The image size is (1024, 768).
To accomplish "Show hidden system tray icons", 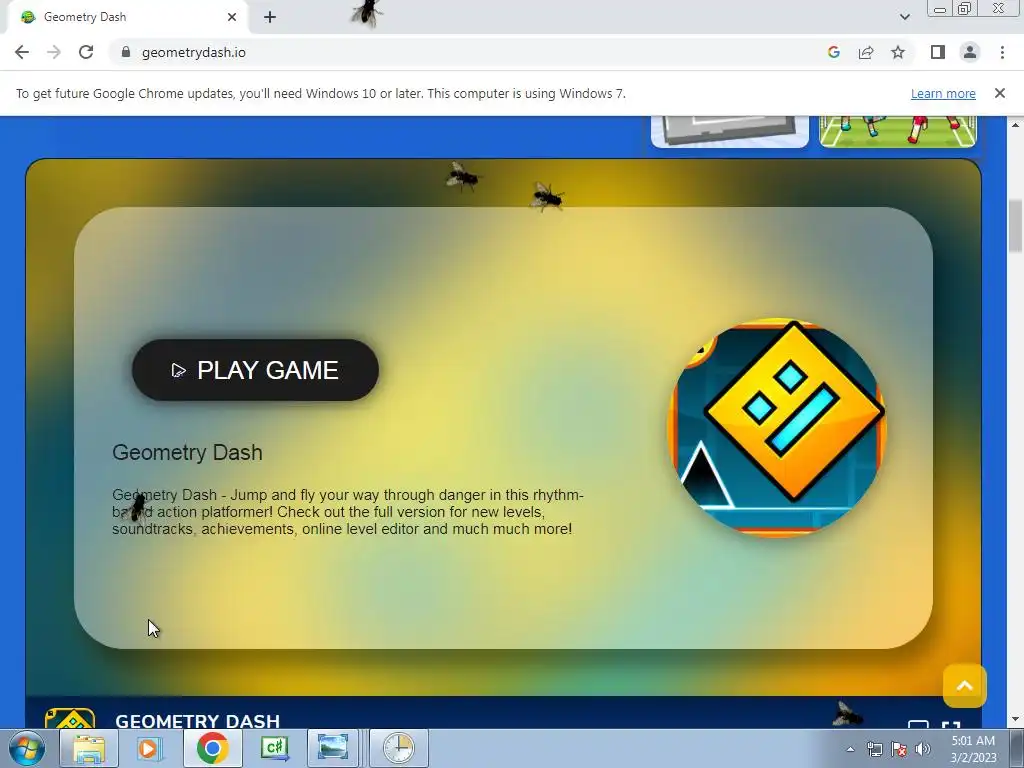I will coord(850,749).
